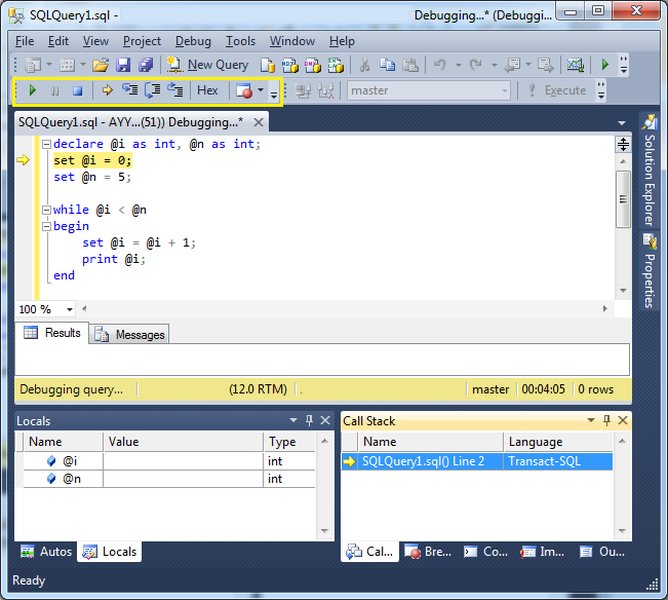Switch to the Immediate Window tab
Image resolution: width=668 pixels, height=600 pixels.
[x=542, y=551]
